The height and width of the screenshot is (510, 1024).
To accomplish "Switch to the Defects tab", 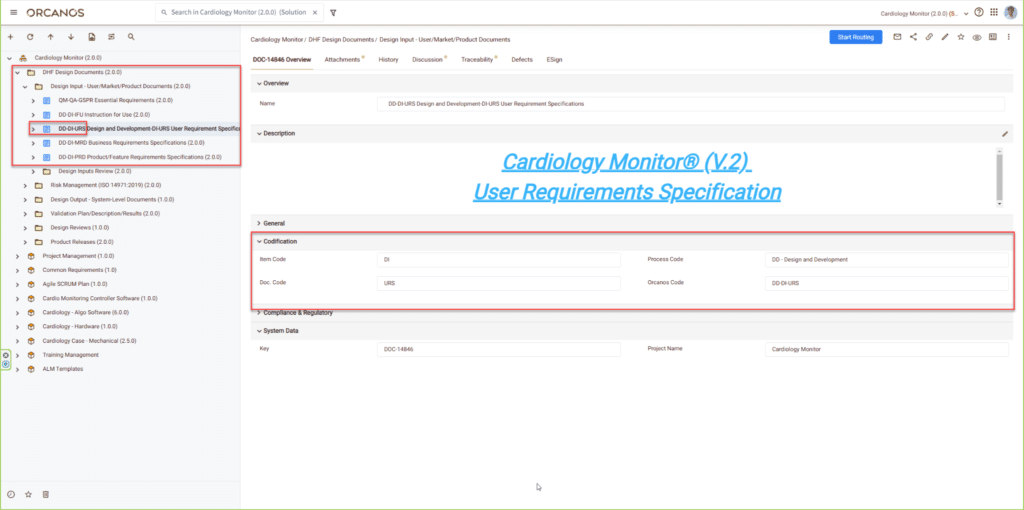I will [x=522, y=59].
